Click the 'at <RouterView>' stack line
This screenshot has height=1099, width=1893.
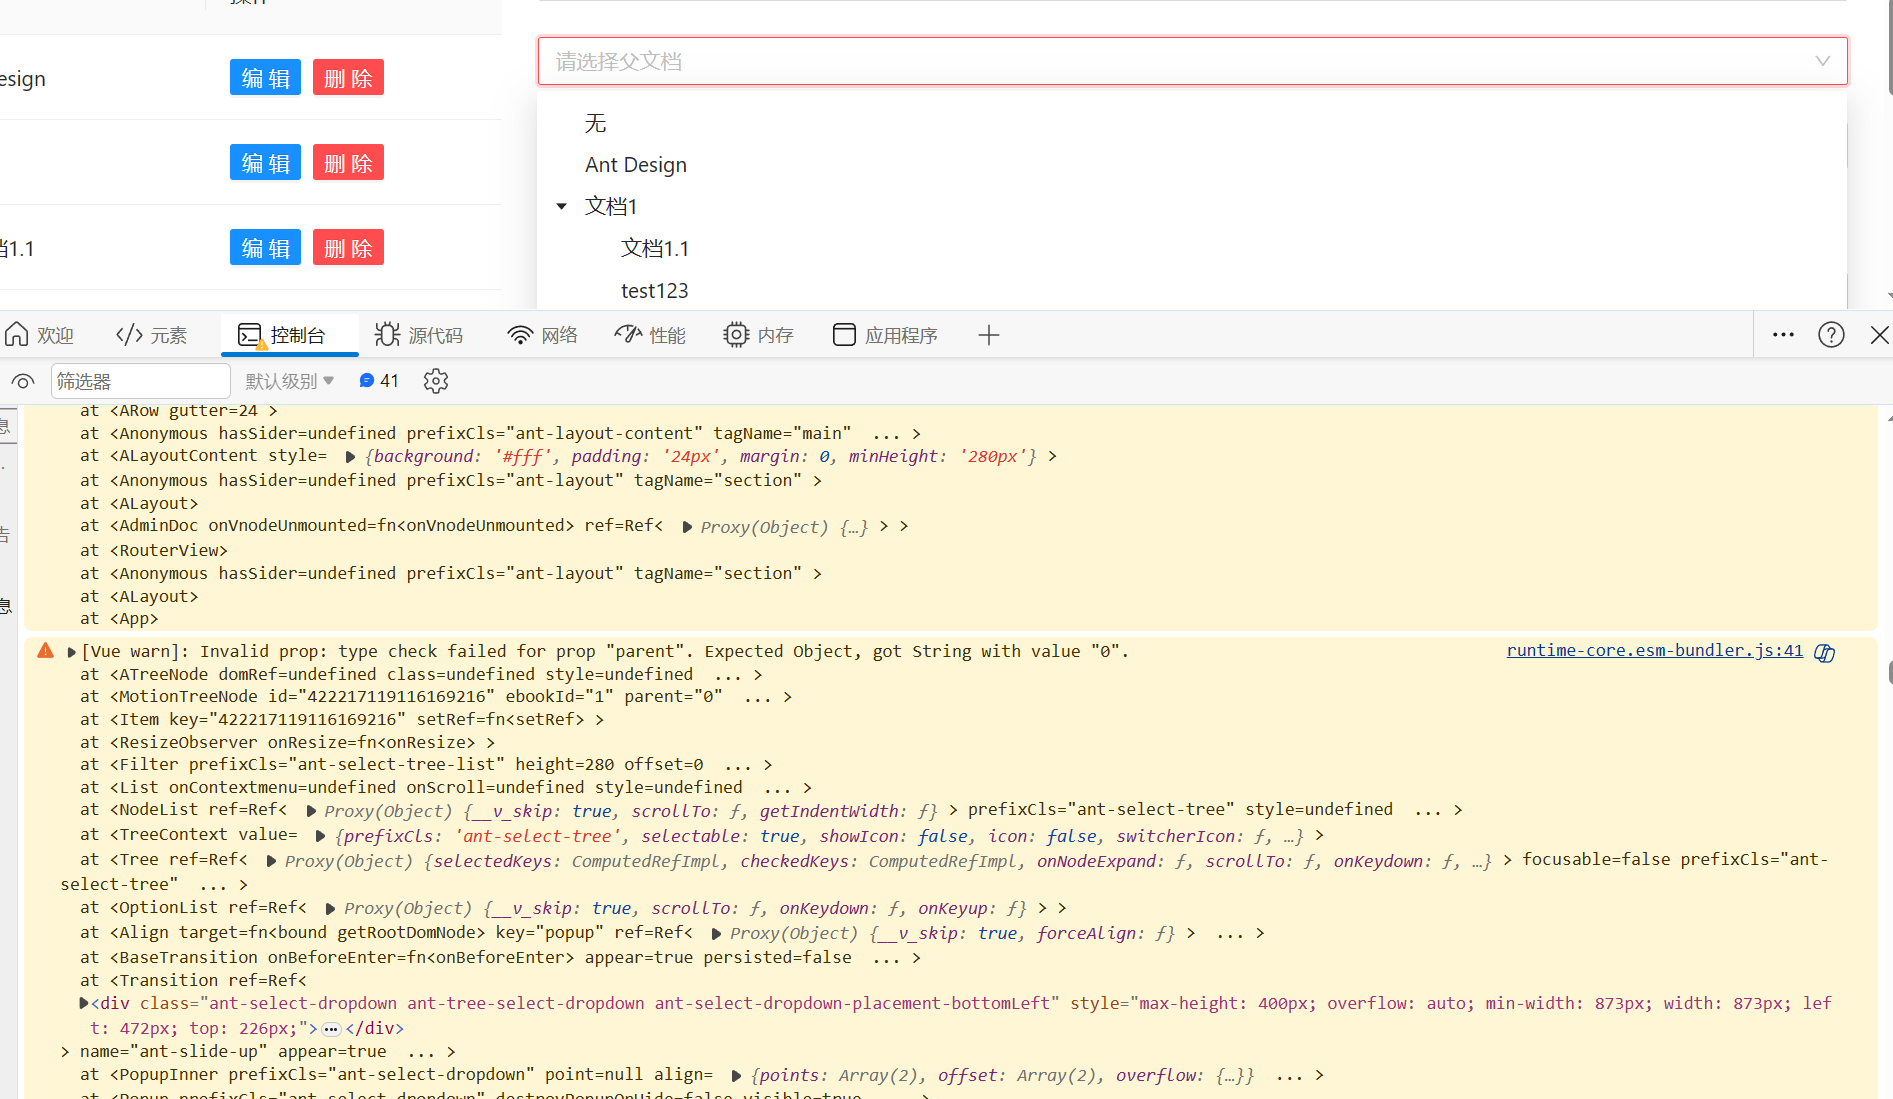click(x=154, y=550)
